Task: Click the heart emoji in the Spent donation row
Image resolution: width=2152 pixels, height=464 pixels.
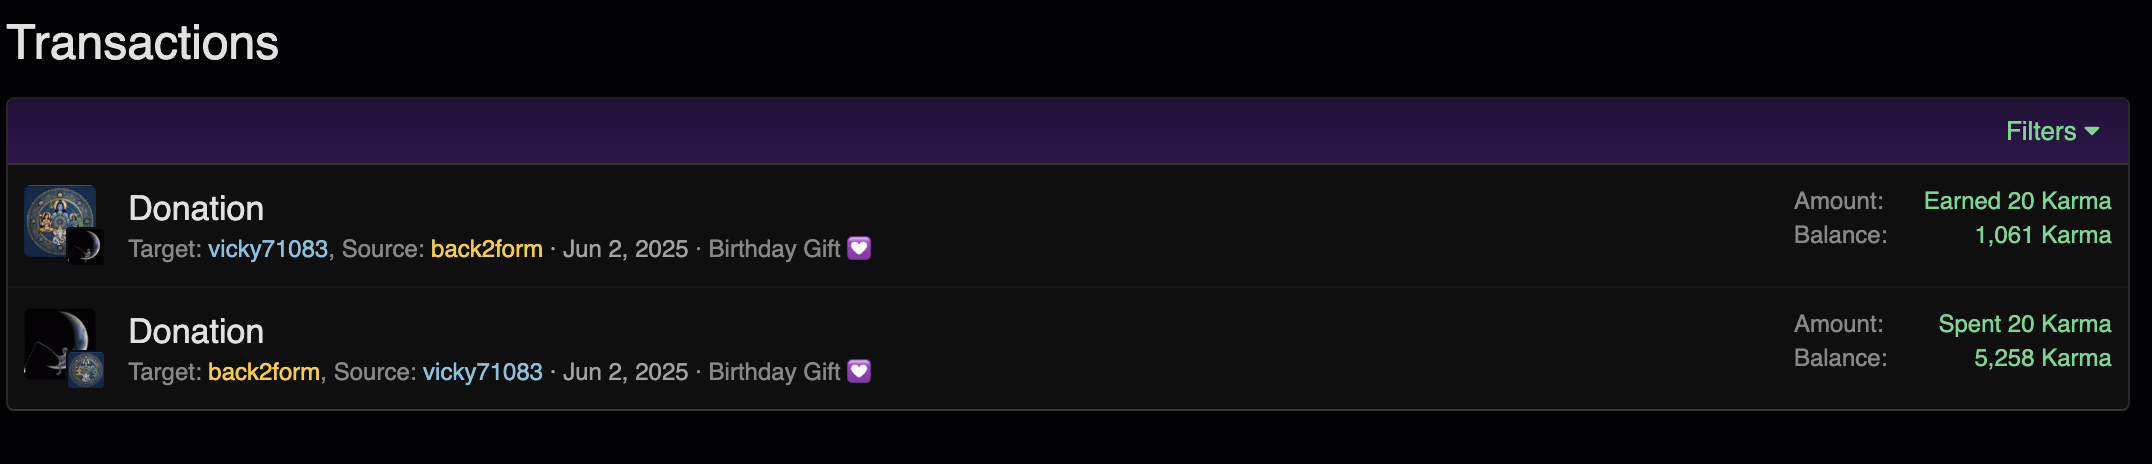Action: pos(859,371)
